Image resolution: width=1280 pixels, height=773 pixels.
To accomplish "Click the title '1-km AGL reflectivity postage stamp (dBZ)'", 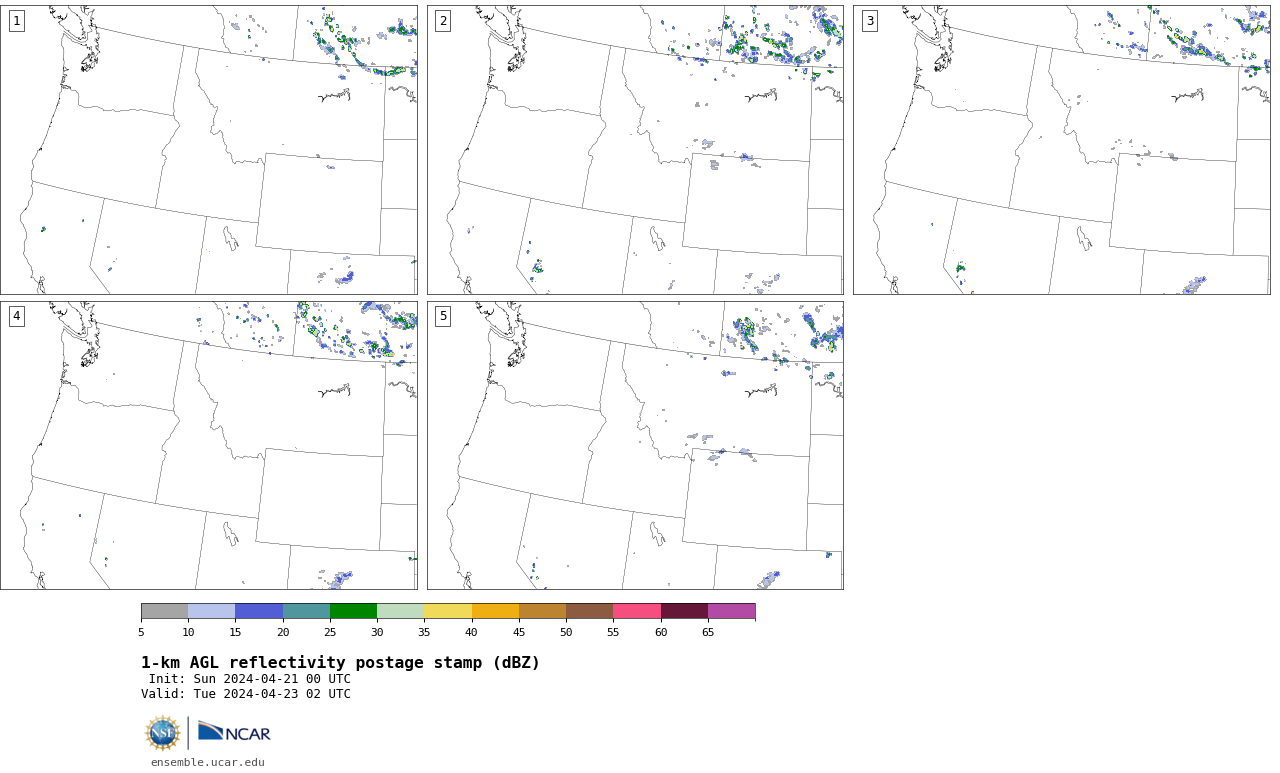I will (x=340, y=663).
